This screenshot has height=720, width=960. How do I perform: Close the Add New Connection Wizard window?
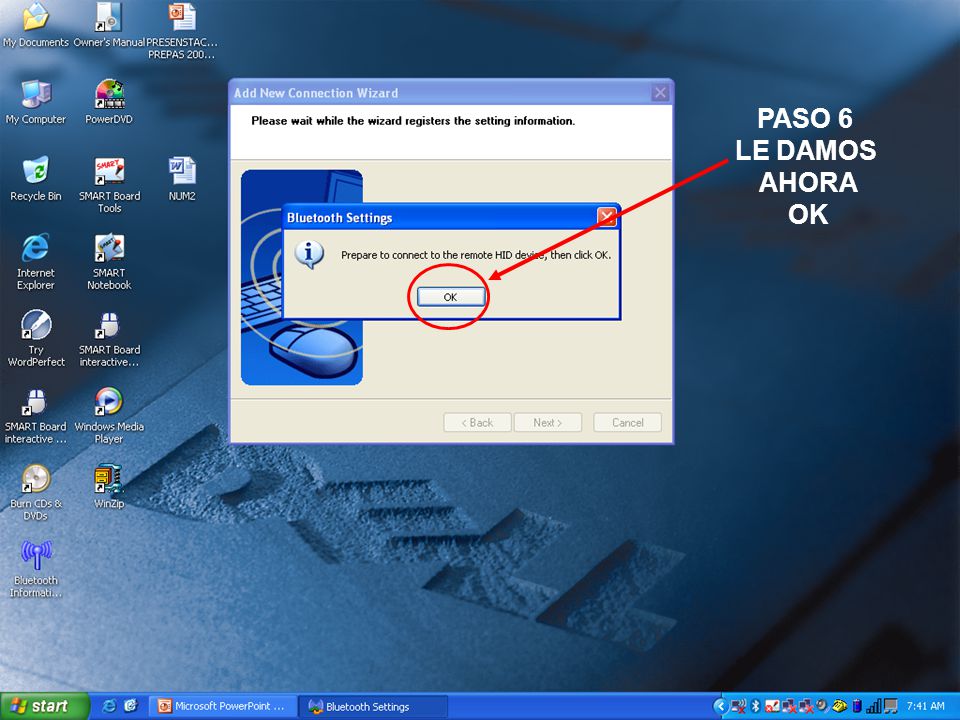click(x=659, y=93)
